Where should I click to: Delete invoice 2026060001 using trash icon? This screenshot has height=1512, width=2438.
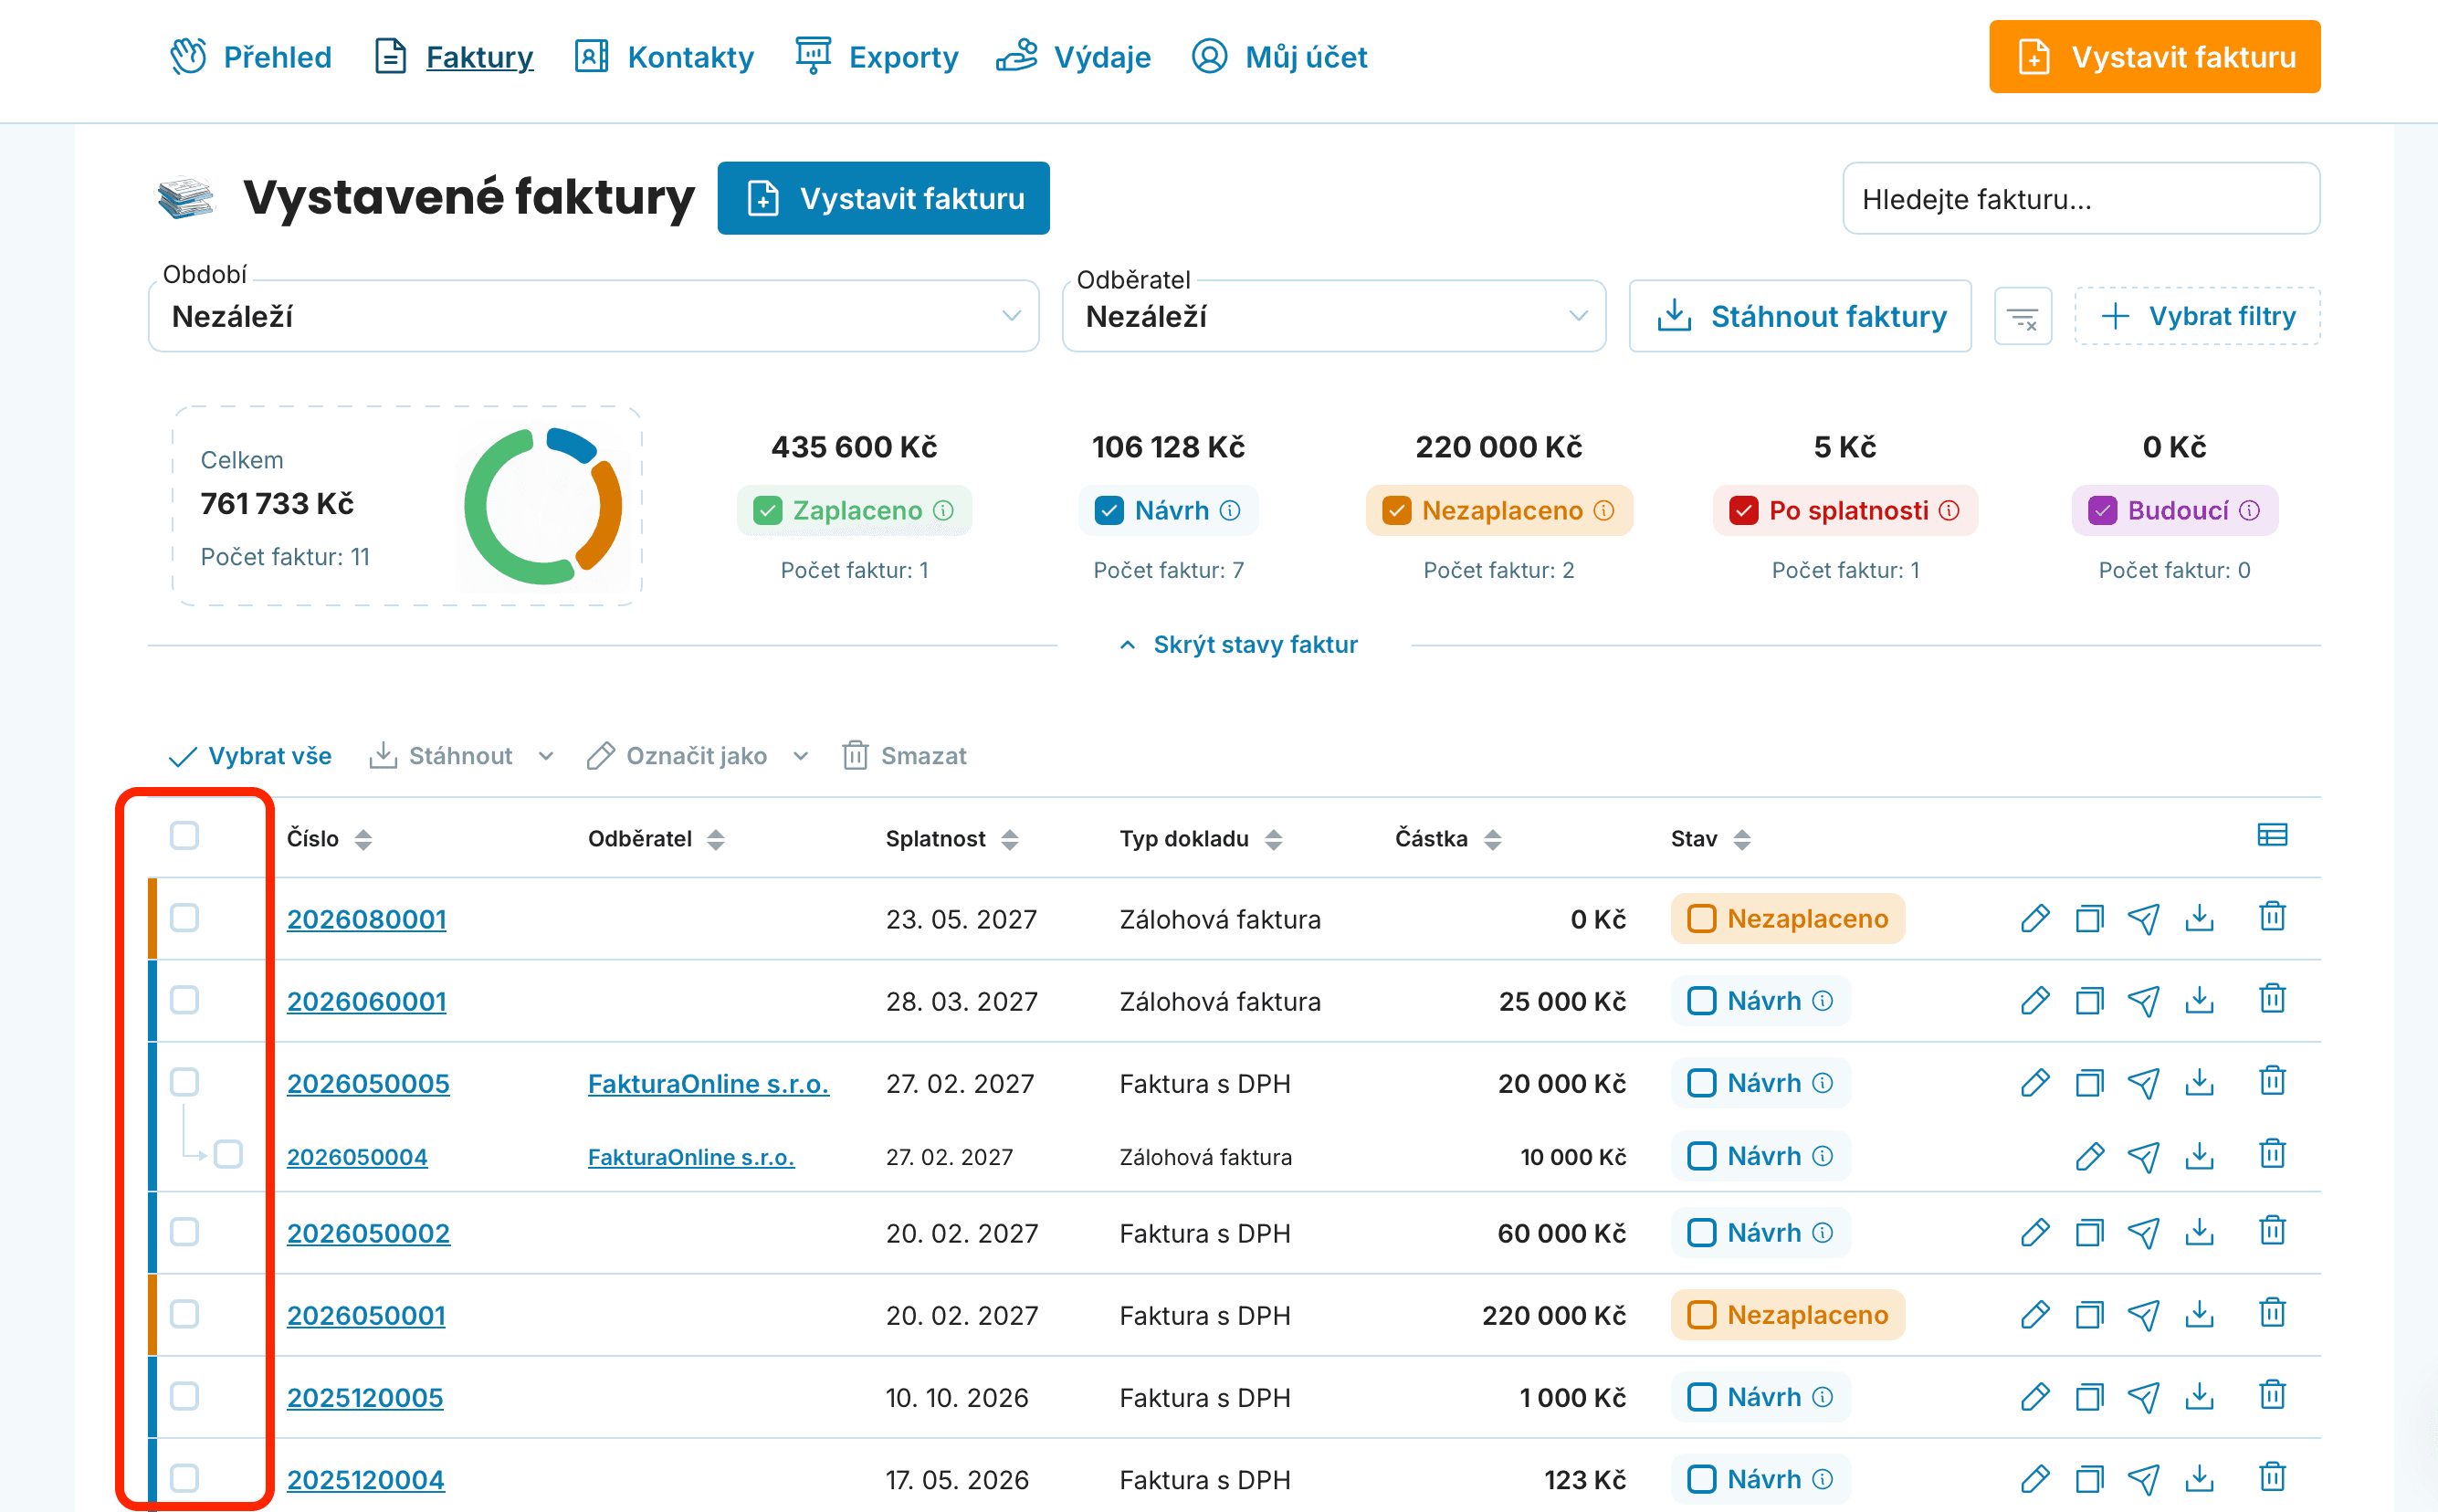[2272, 999]
